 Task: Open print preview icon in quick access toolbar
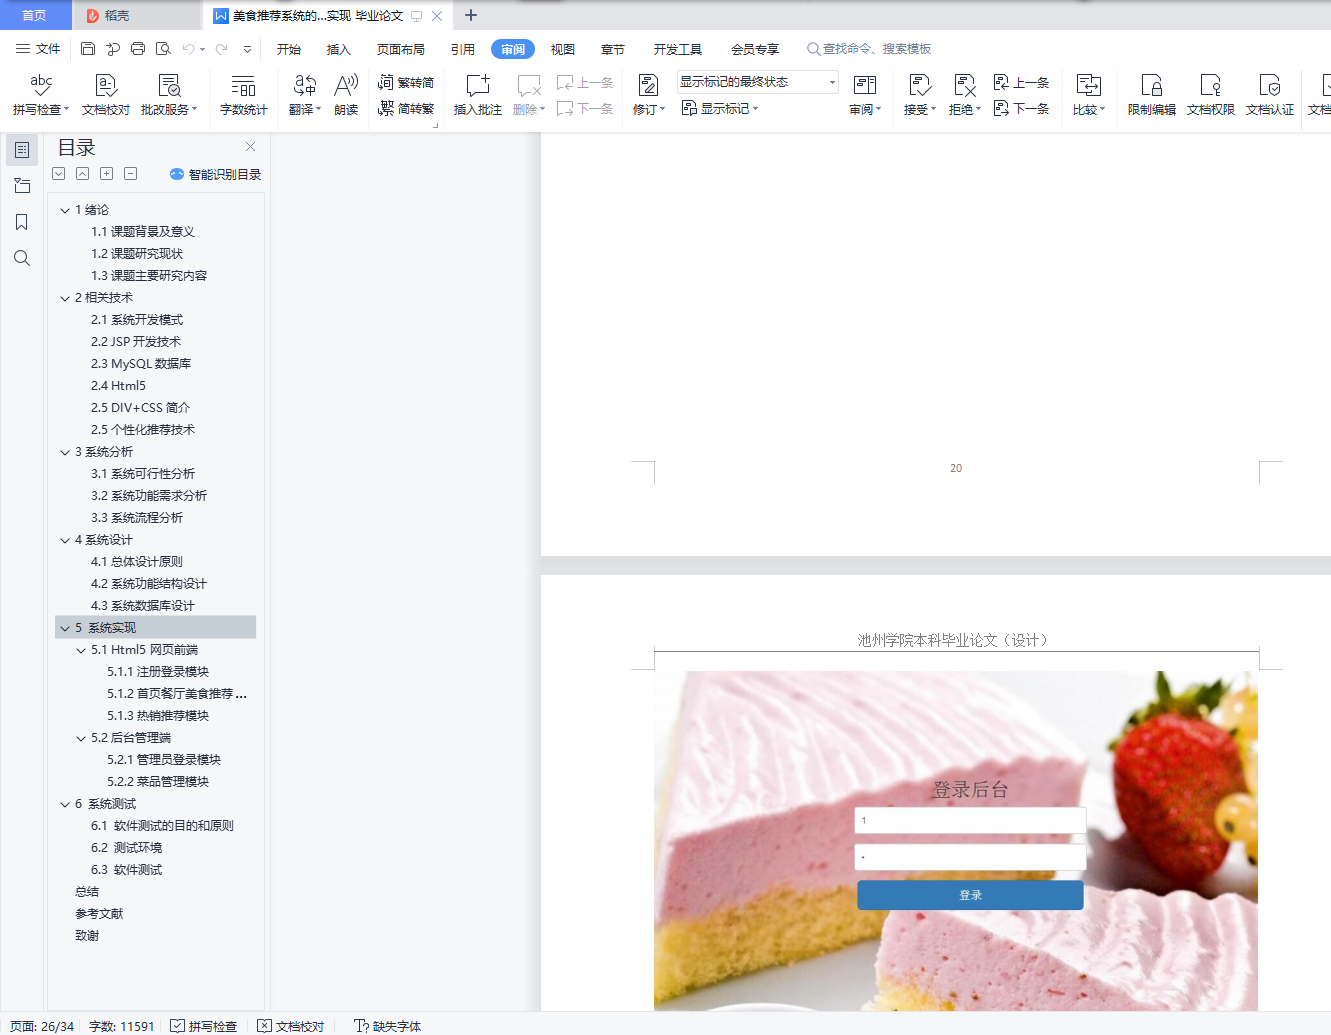(163, 48)
